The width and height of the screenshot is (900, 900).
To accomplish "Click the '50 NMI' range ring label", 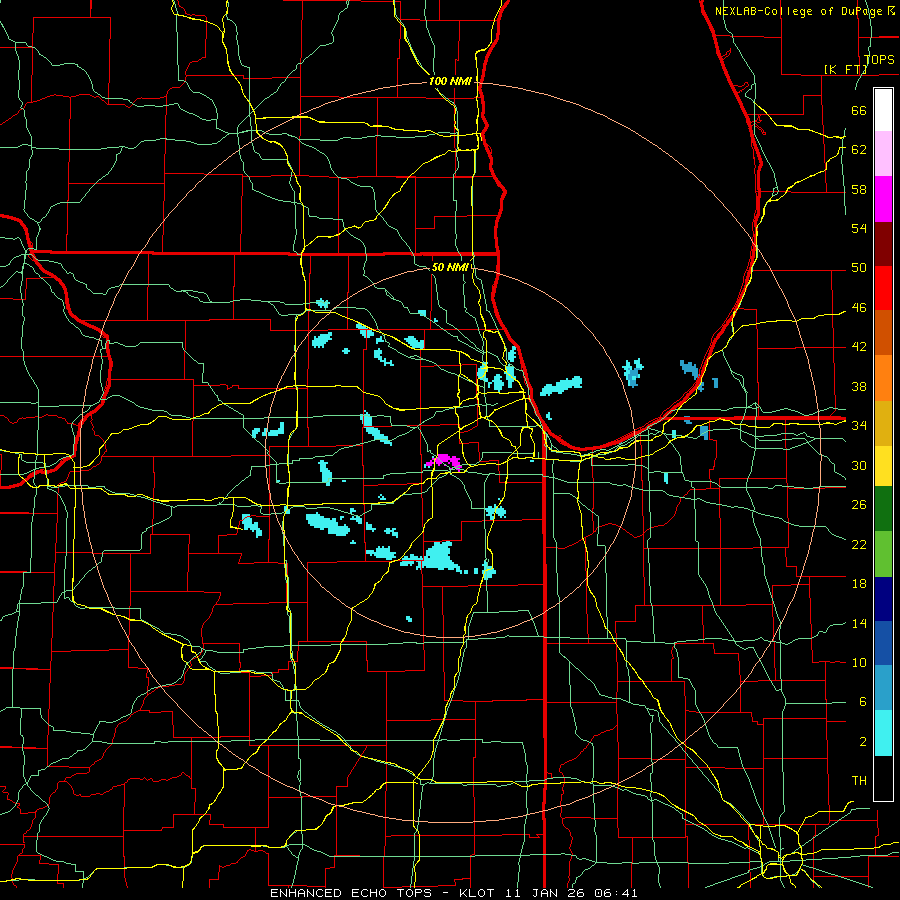I will [450, 267].
